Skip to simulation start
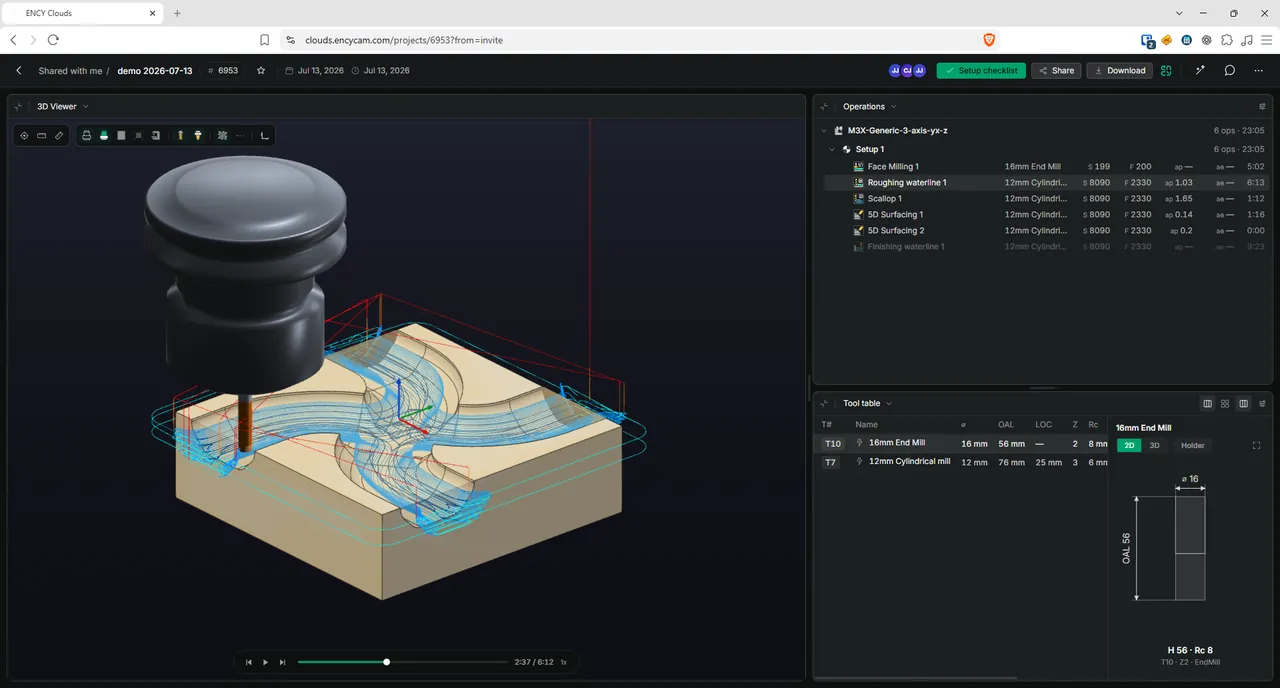 point(249,662)
